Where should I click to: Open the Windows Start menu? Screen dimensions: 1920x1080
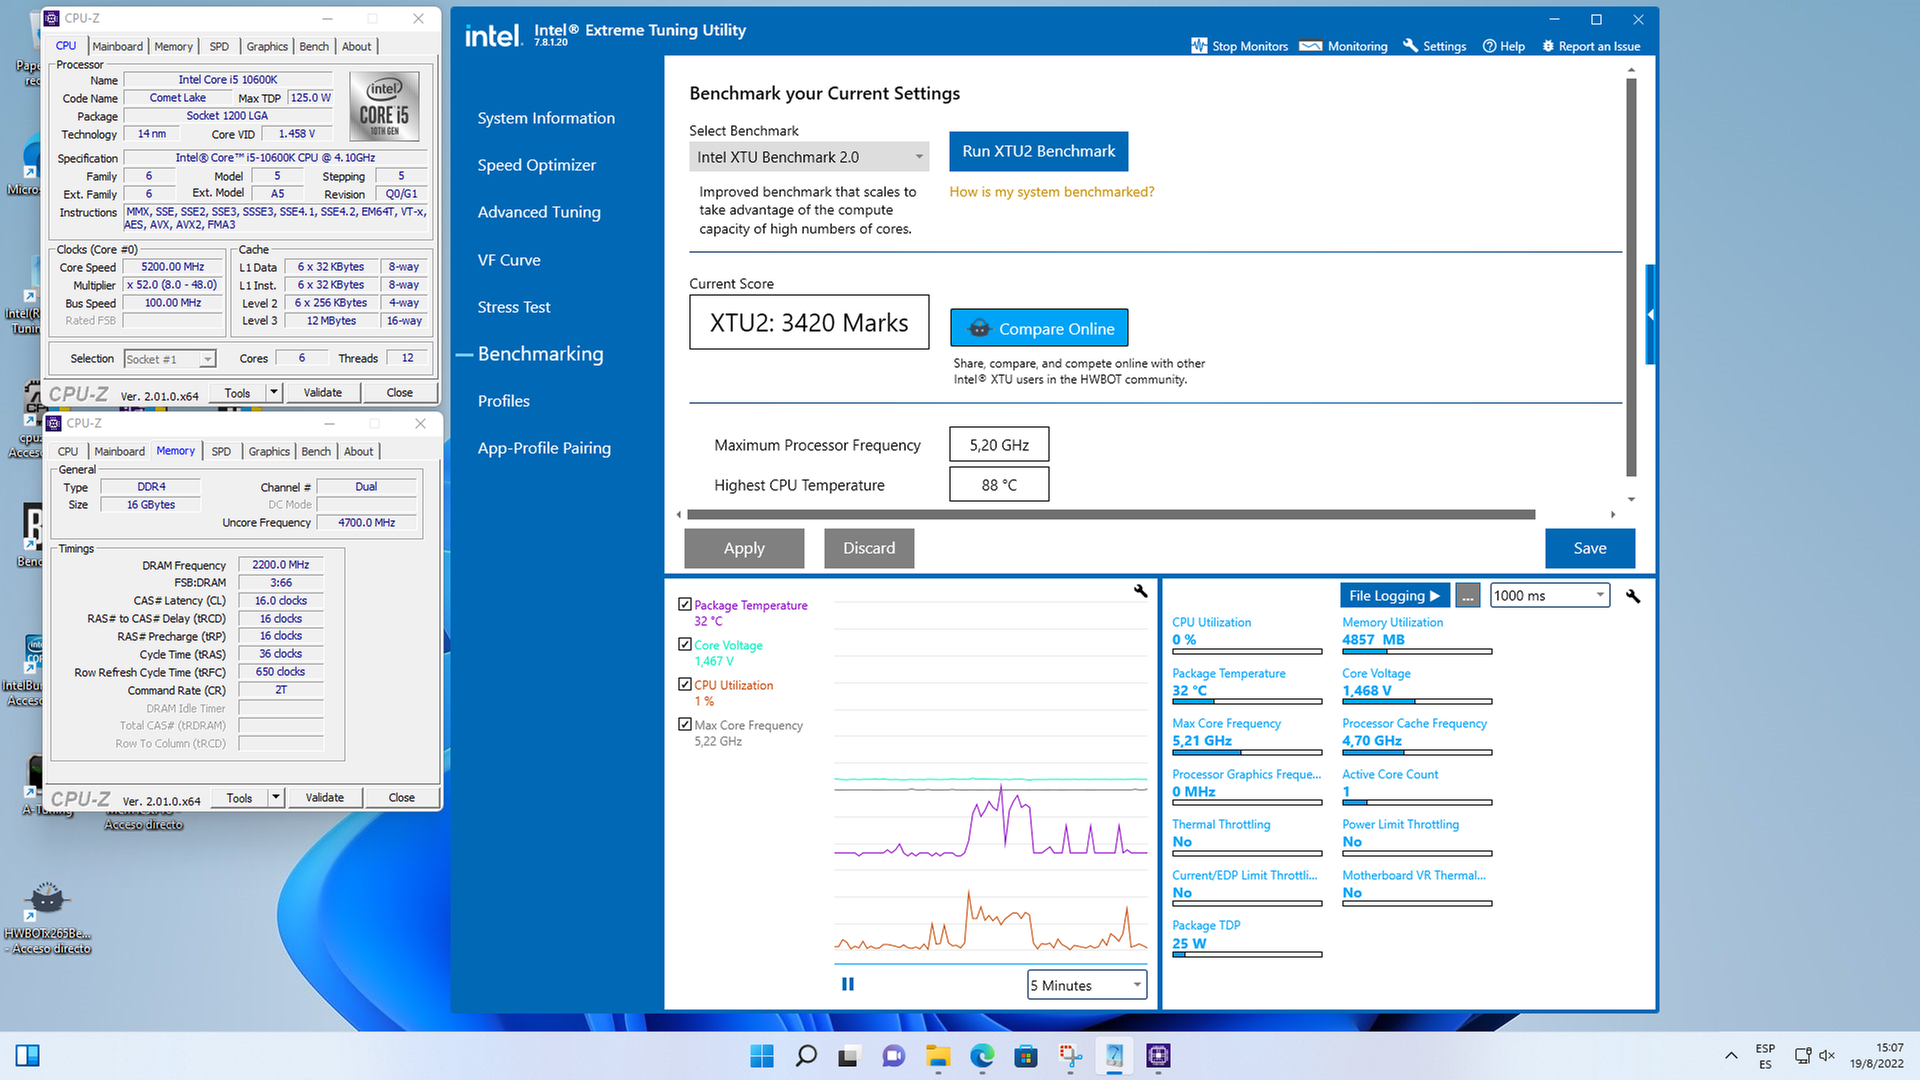pos(762,1056)
